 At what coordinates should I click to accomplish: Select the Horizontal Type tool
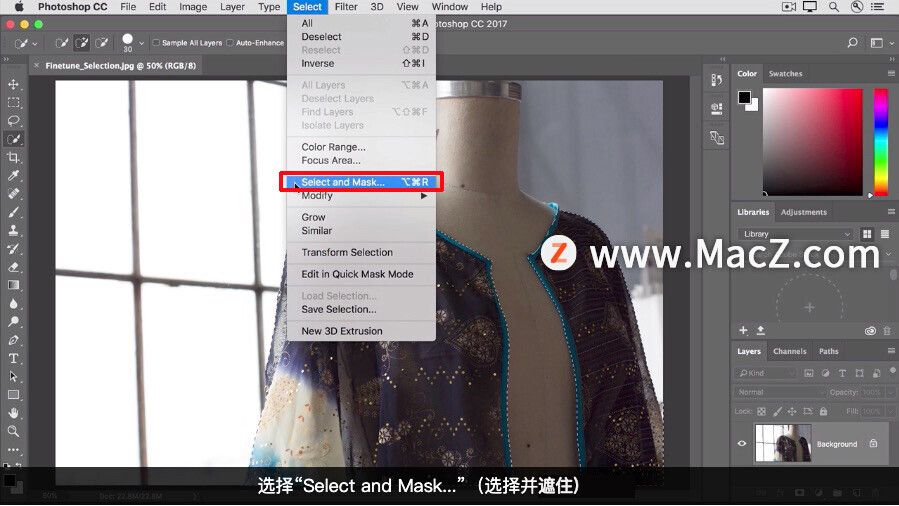click(x=13, y=359)
